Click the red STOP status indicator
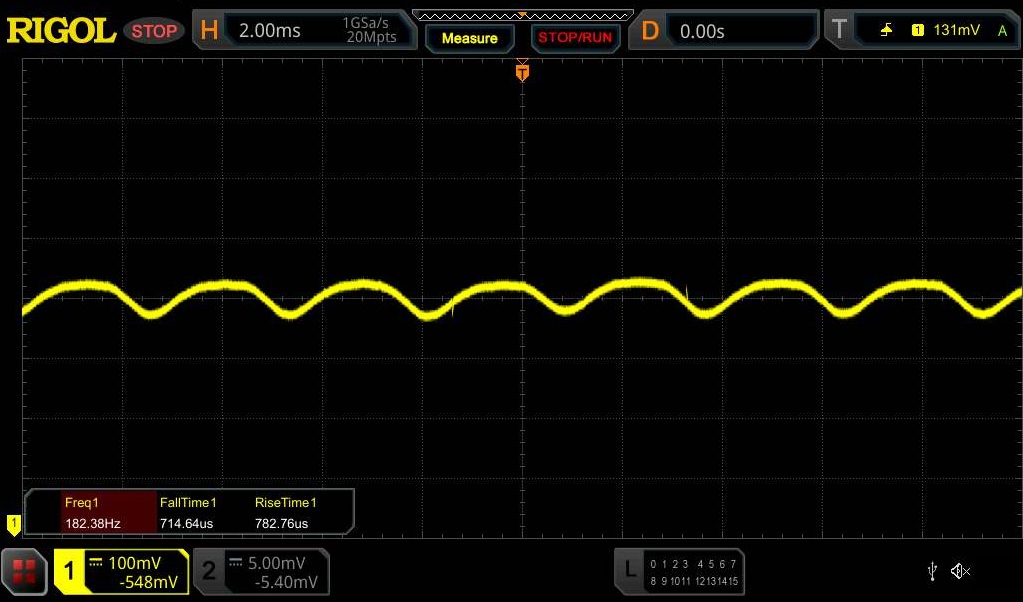Viewport: 1023px width, 602px height. click(154, 31)
